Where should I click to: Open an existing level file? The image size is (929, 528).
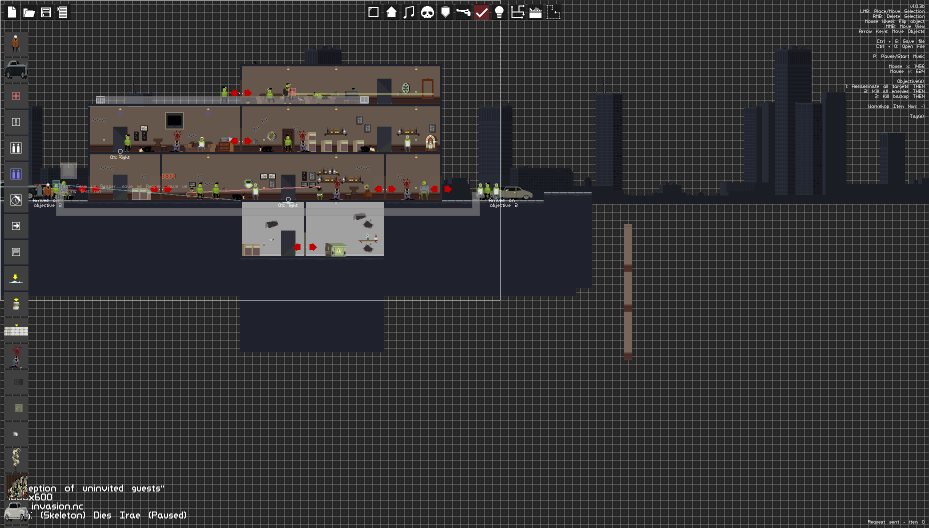coord(29,12)
